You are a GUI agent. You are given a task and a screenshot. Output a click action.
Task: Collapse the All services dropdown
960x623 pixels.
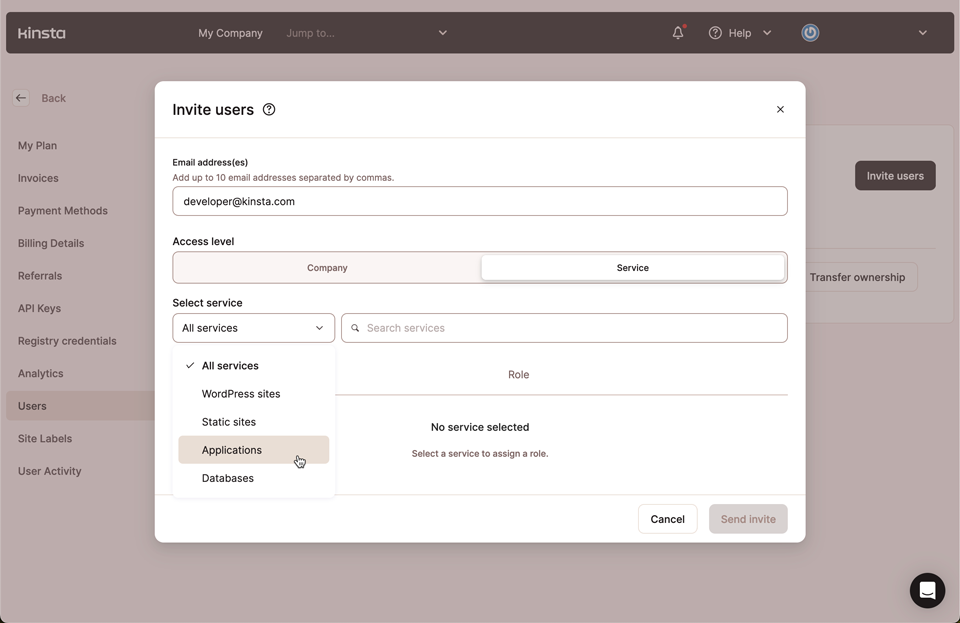[320, 327]
